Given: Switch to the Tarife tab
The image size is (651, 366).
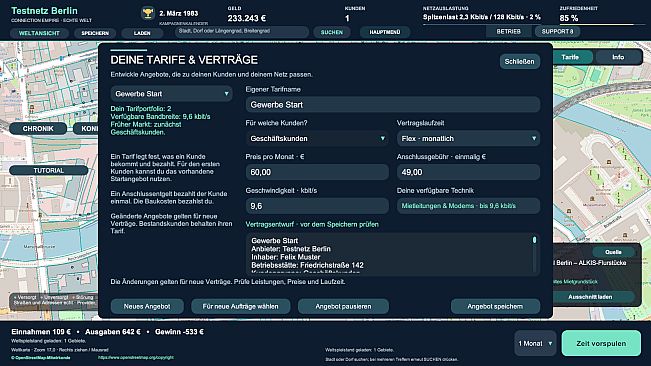Looking at the screenshot, I should [570, 57].
